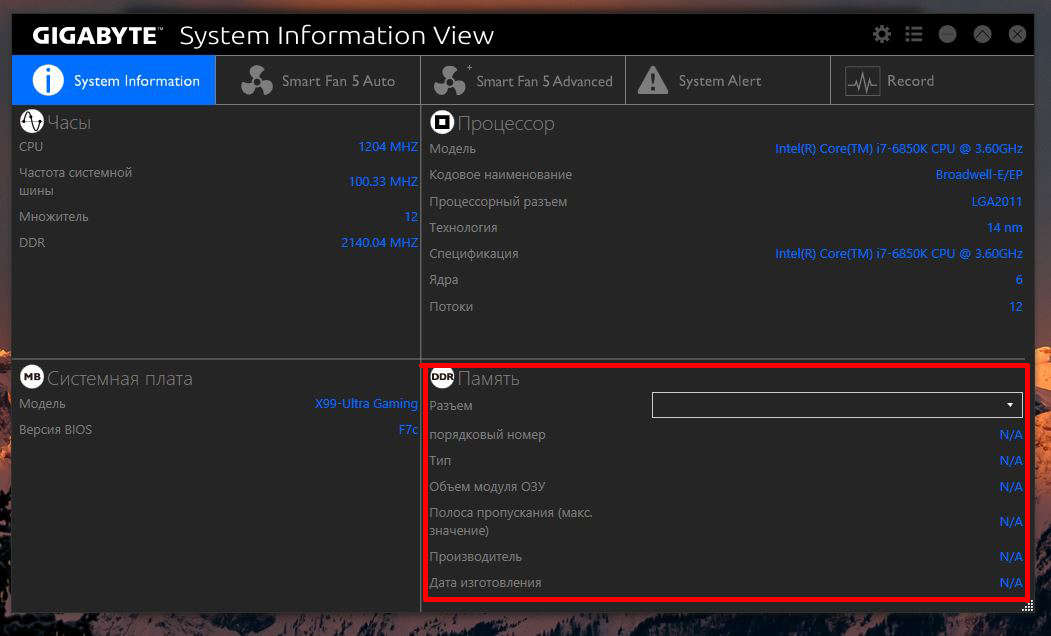The height and width of the screenshot is (636, 1051).
Task: Click the BIOS version value F7c
Action: [408, 430]
